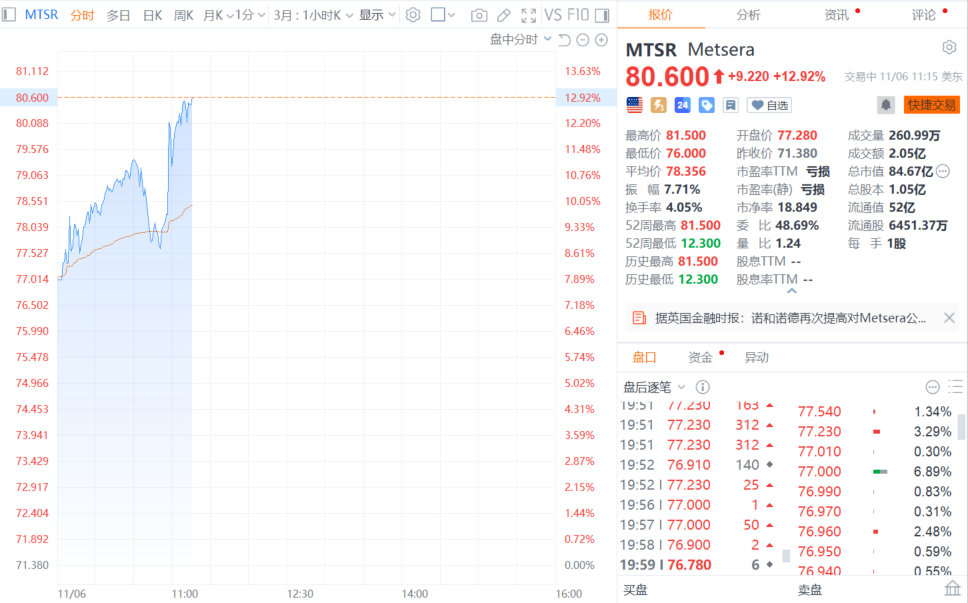Take a chart screenshot with camera icon
The width and height of the screenshot is (968, 603).
[x=478, y=15]
